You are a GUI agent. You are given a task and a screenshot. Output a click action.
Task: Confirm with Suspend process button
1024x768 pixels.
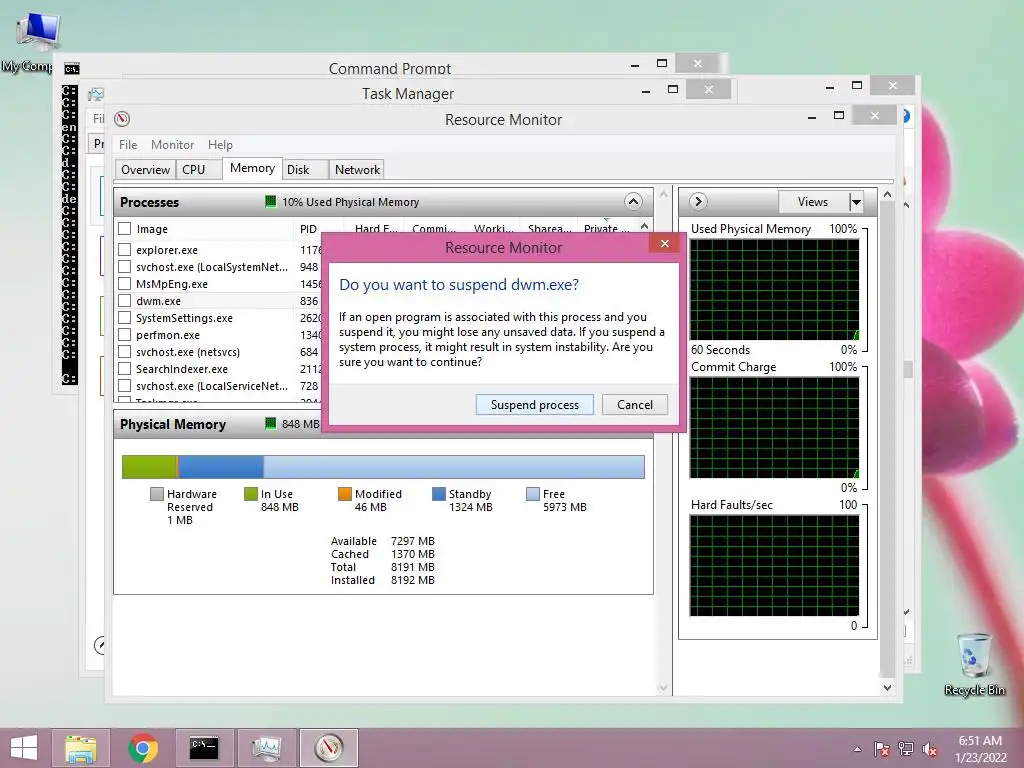click(535, 405)
